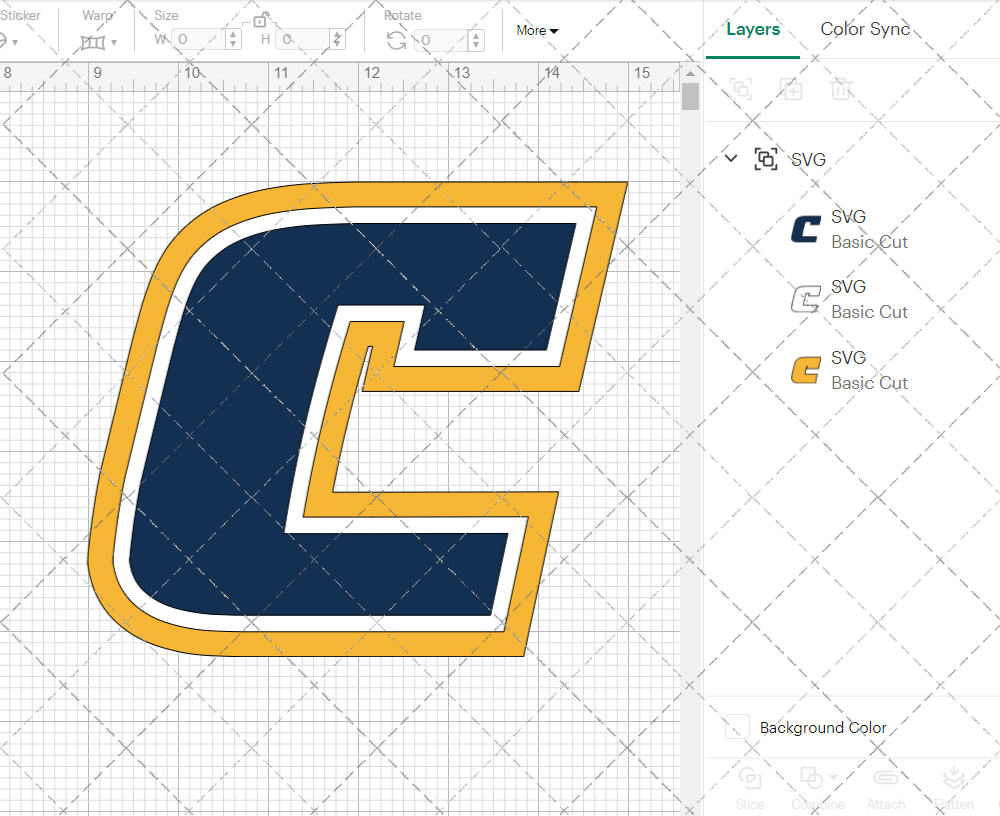Click the duplicate icon above the layers list
Screen dimensions: 1000x816
[791, 89]
